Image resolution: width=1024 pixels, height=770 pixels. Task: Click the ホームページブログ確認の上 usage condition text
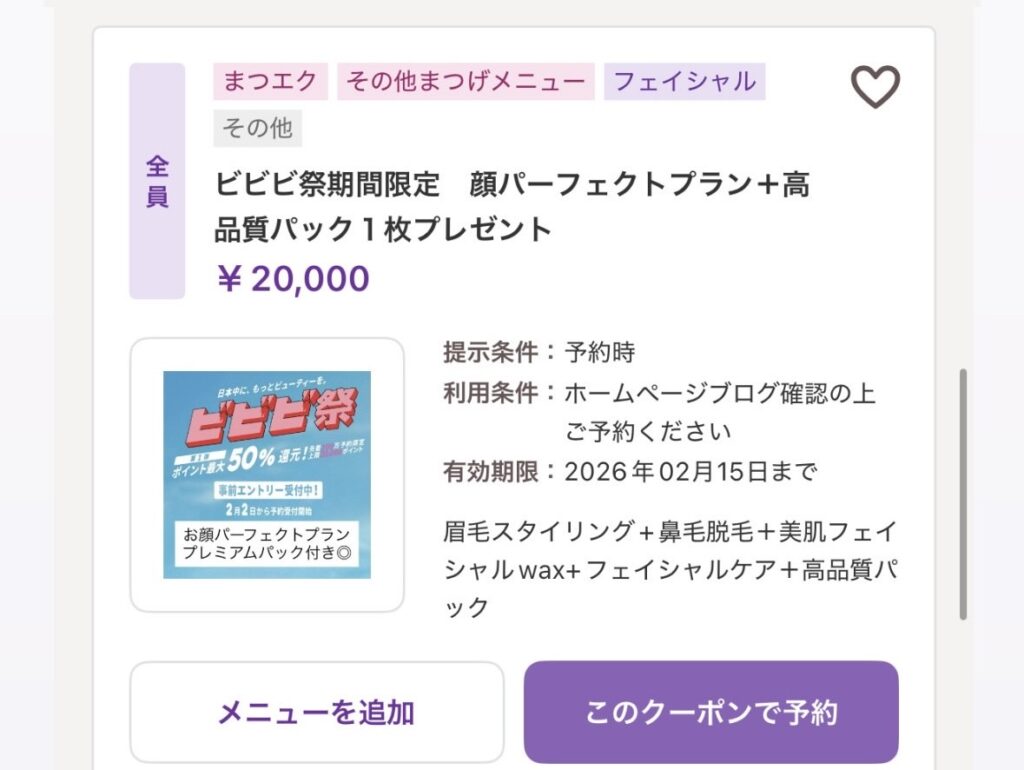tap(719, 393)
